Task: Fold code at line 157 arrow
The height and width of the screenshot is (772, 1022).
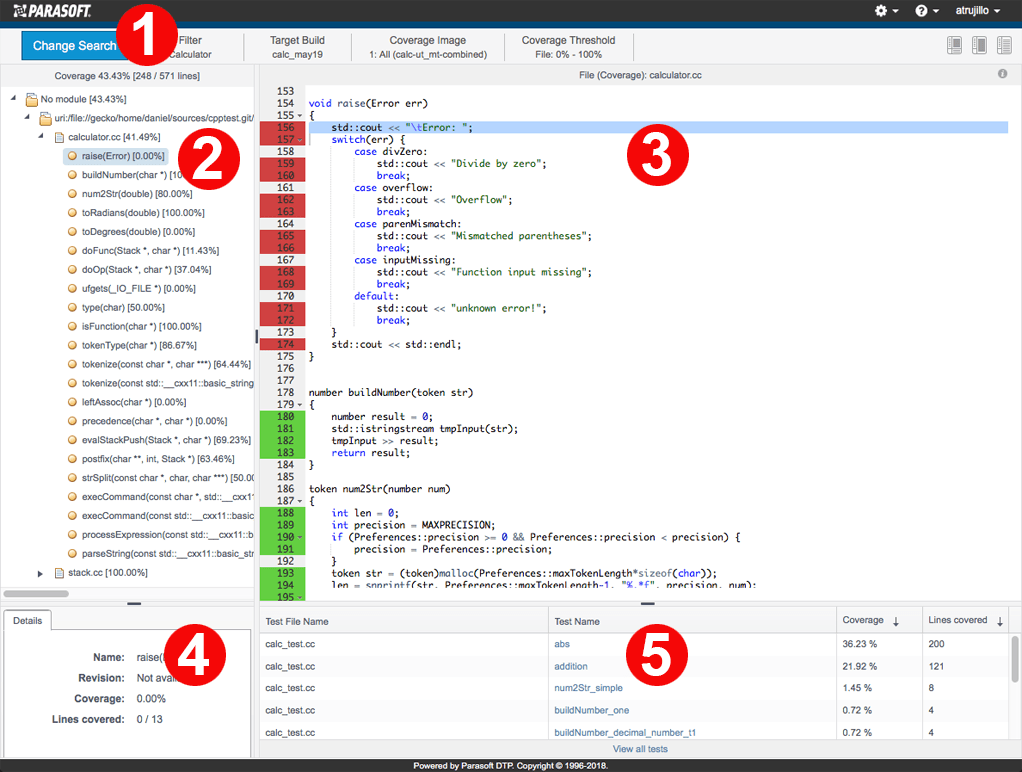Action: pyautogui.click(x=300, y=140)
